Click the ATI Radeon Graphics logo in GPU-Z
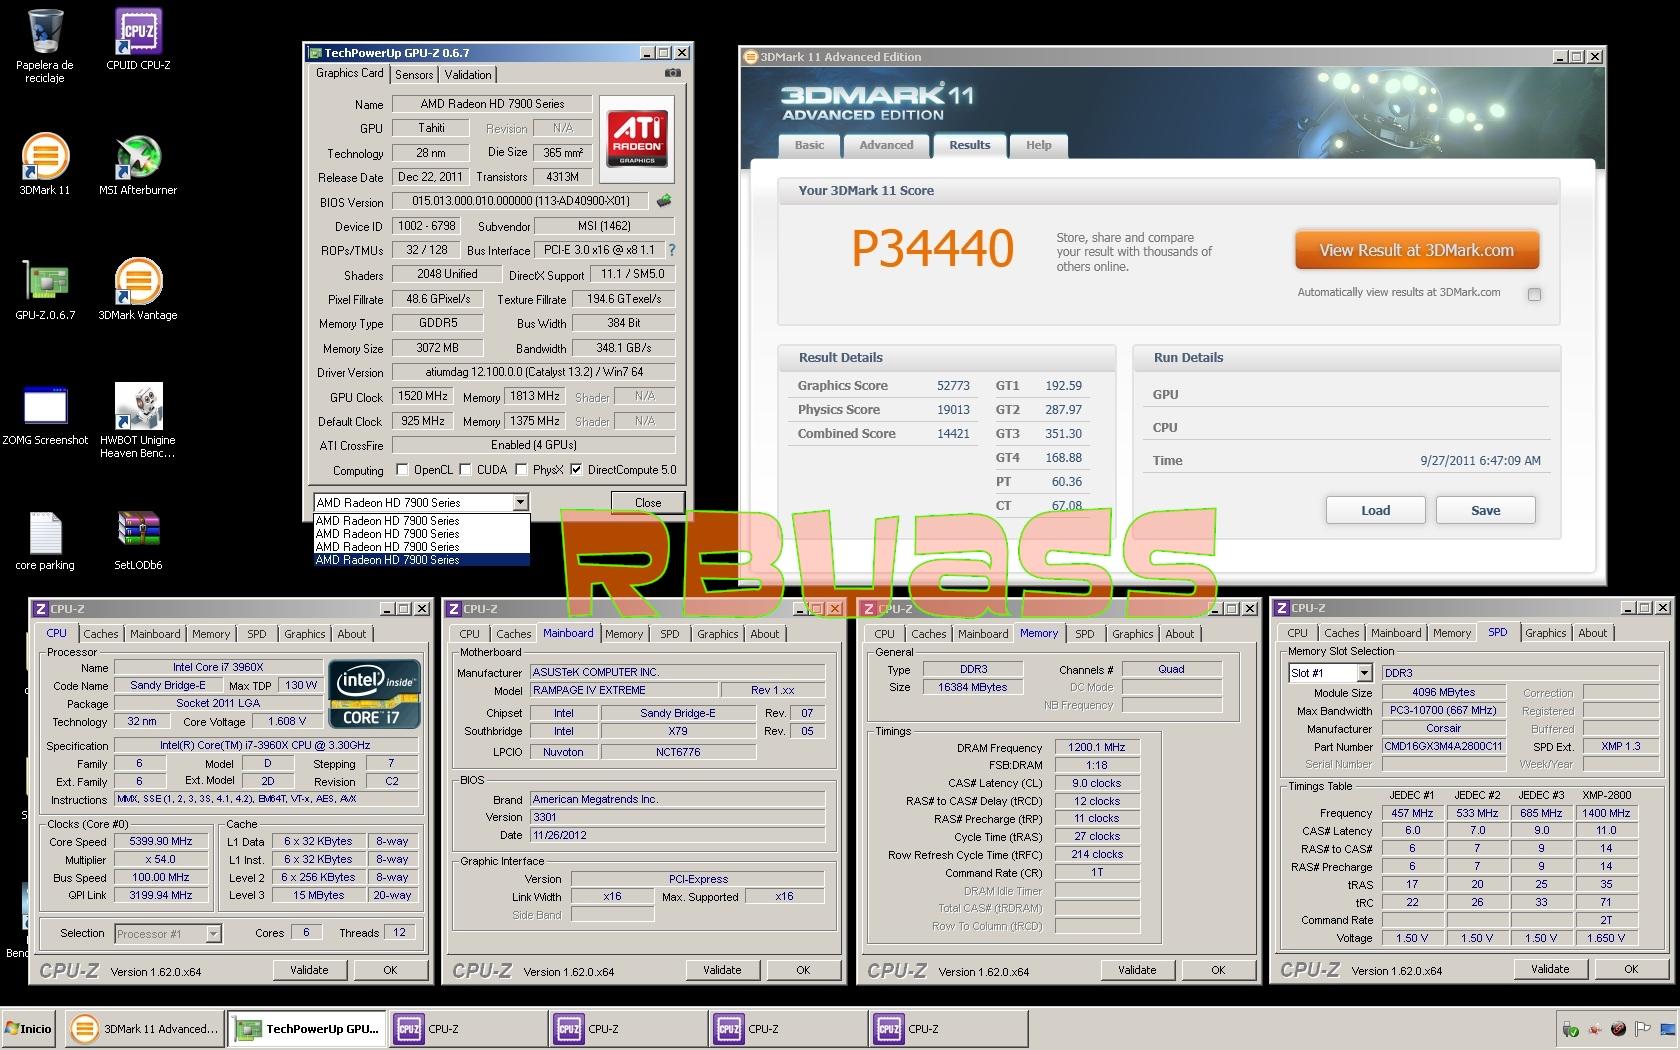Image resolution: width=1680 pixels, height=1050 pixels. tap(639, 138)
